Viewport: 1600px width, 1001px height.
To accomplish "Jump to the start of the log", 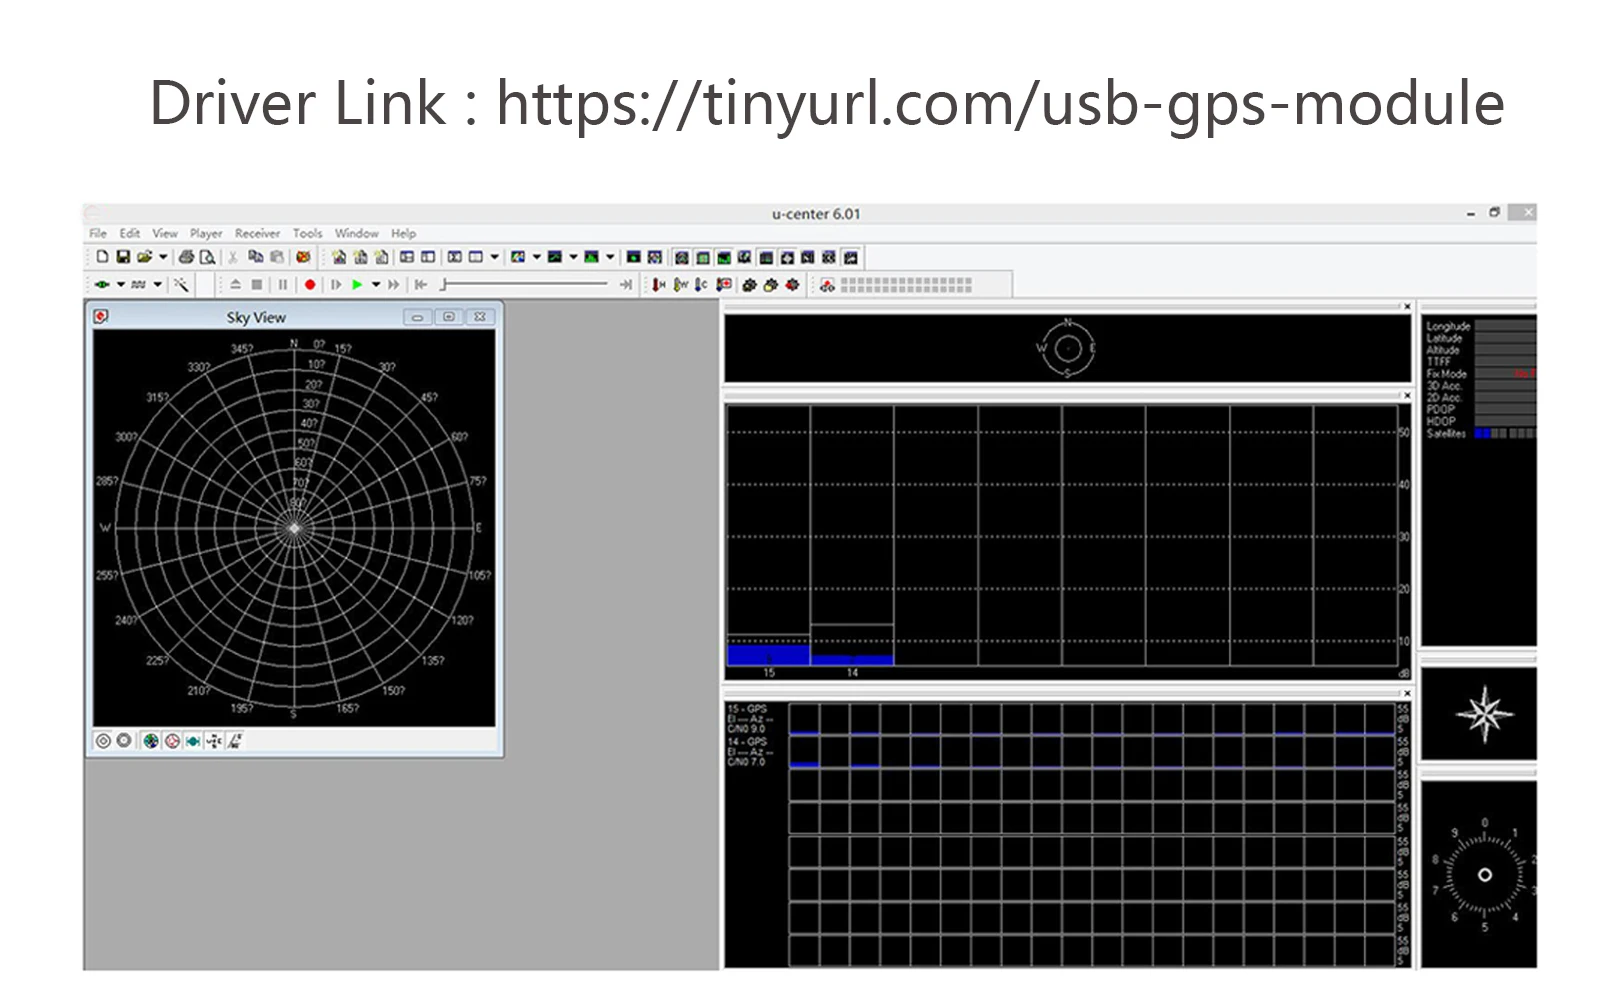I will (421, 285).
